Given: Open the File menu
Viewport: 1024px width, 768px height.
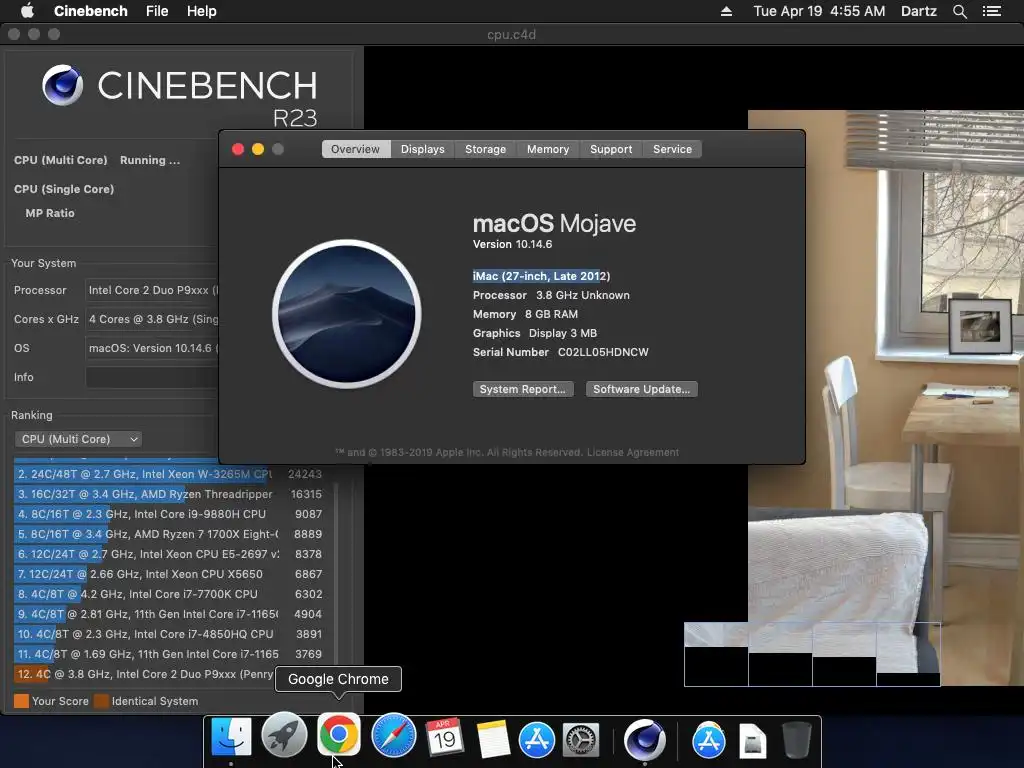Looking at the screenshot, I should click(x=157, y=11).
